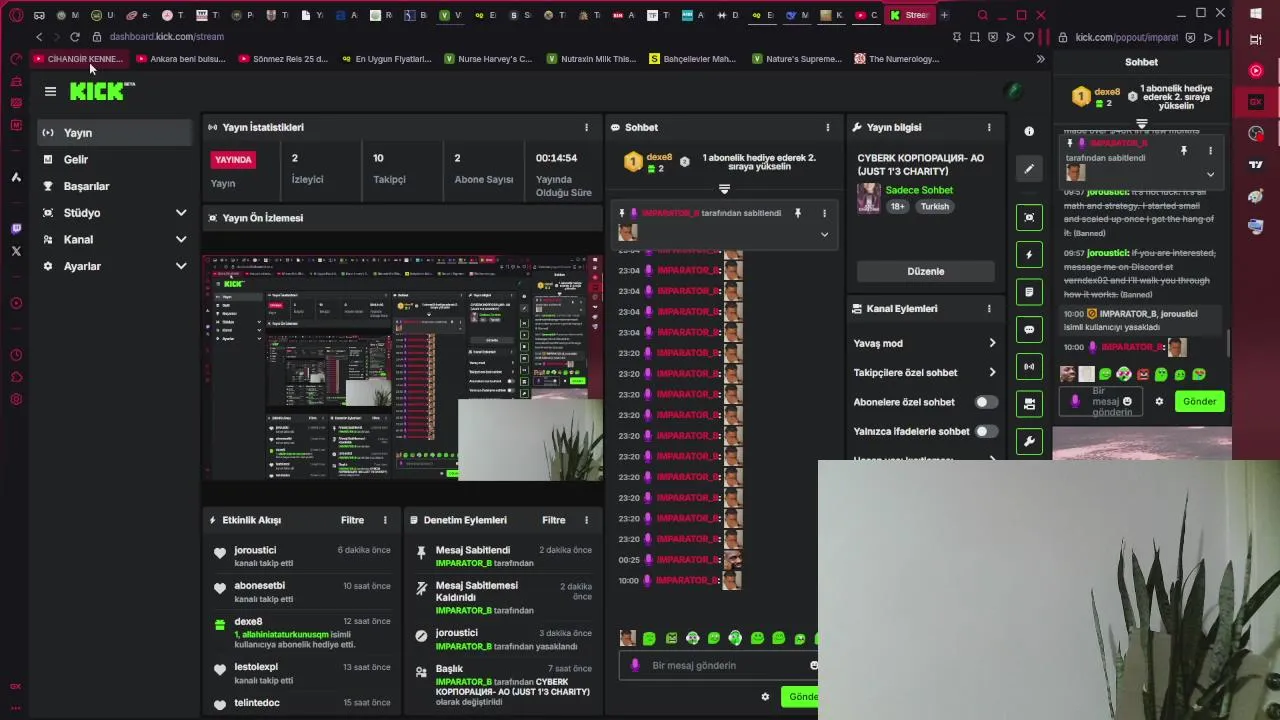Click Gönder button in popout chat
1280x720 pixels.
tap(1199, 402)
